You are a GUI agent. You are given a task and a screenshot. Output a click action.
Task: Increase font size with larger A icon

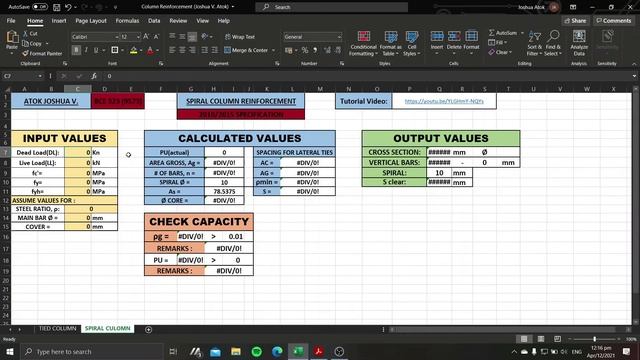pyautogui.click(x=146, y=37)
